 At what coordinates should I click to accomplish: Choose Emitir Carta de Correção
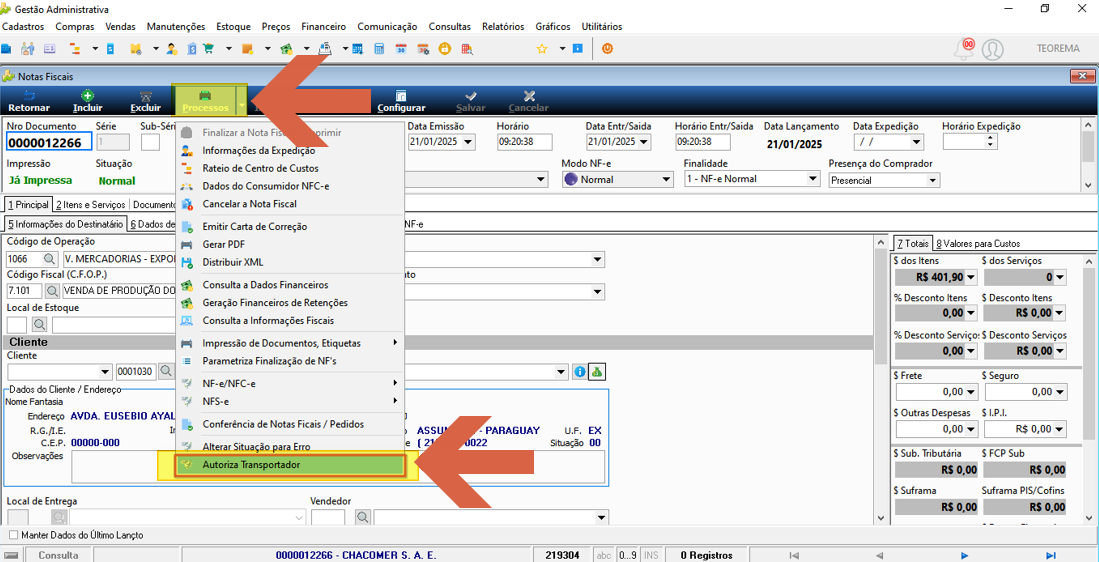point(290,226)
